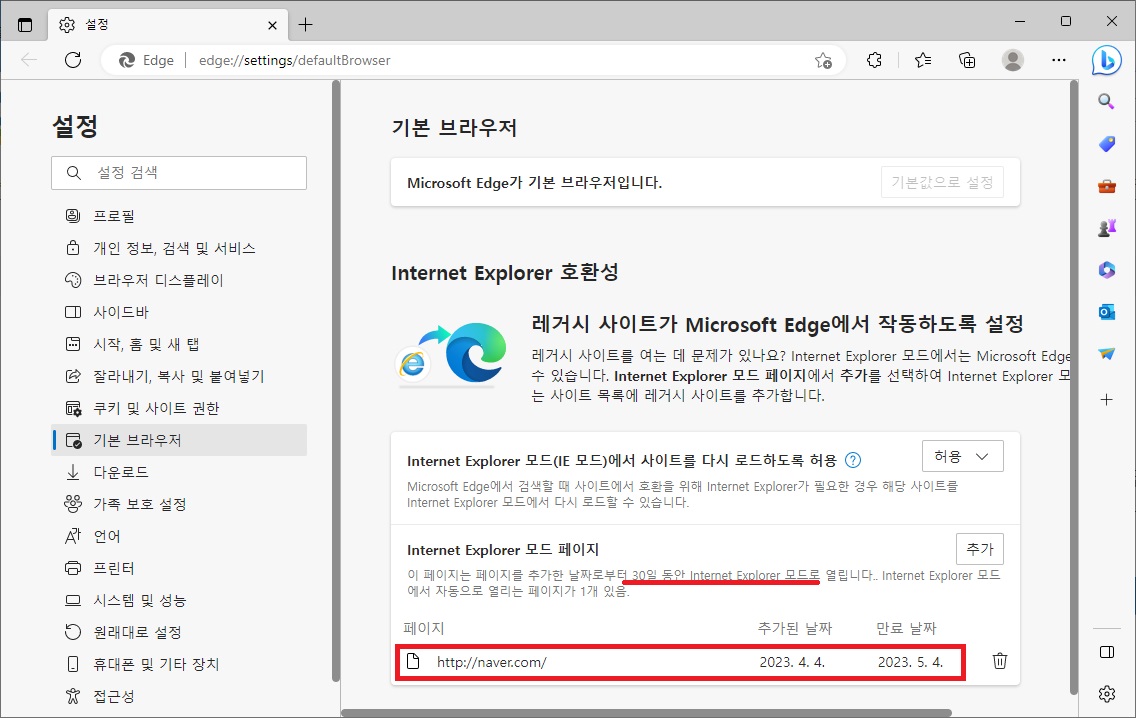Viewport: 1136px width, 718px height.
Task: Click the address bar edge://settings/defaultBrowser
Action: 294,60
